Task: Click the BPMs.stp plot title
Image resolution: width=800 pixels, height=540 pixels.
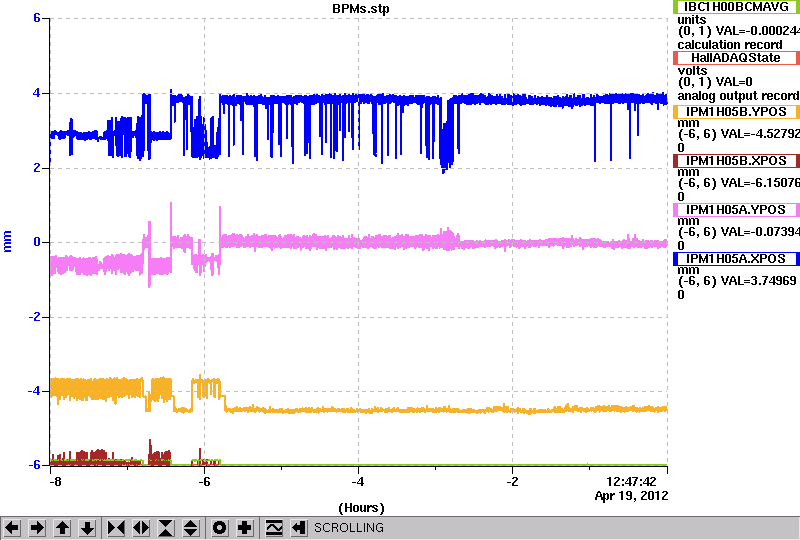Action: tap(360, 9)
